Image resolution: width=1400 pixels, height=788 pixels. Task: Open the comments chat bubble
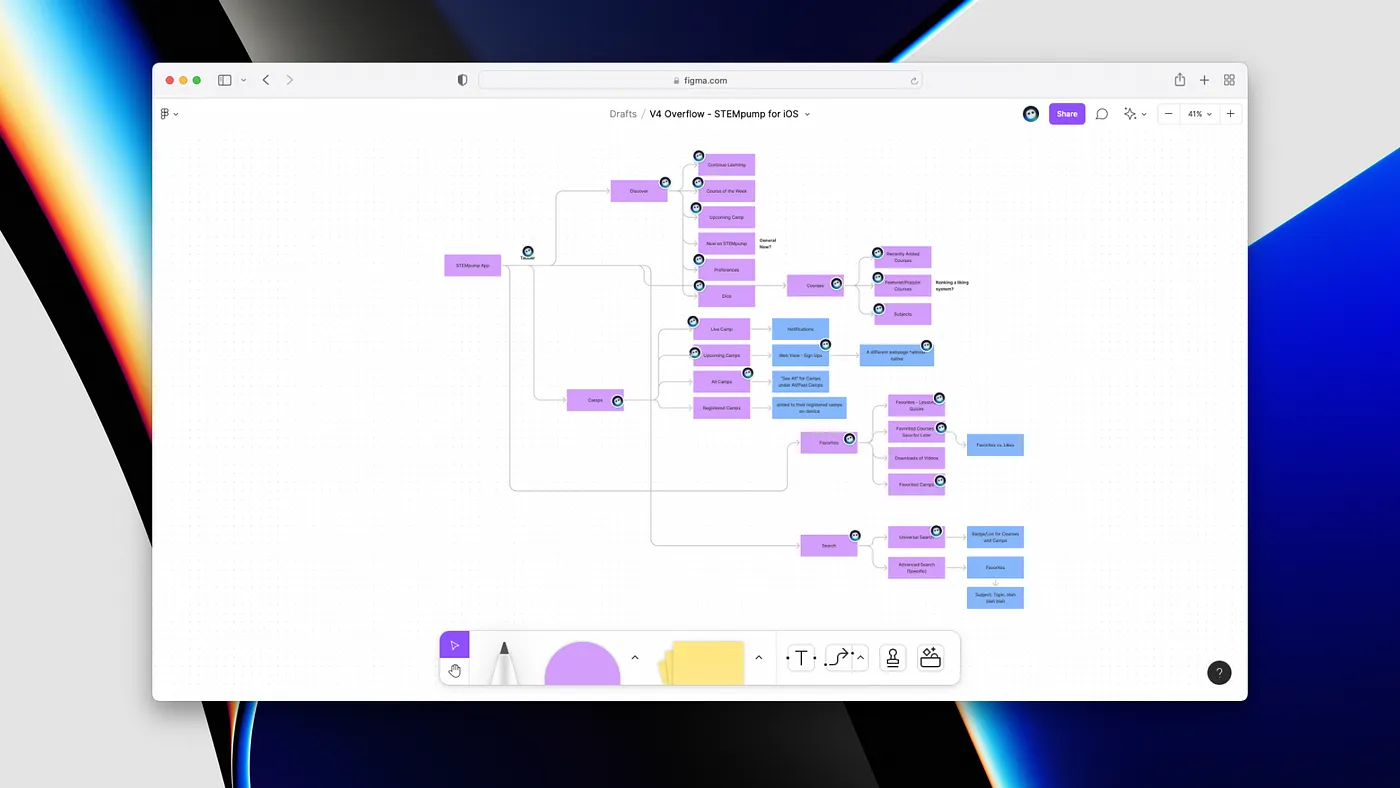(1102, 114)
